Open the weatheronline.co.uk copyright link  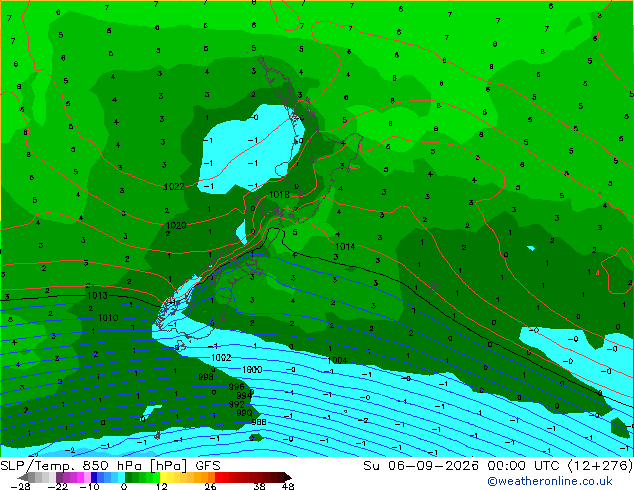pos(550,481)
